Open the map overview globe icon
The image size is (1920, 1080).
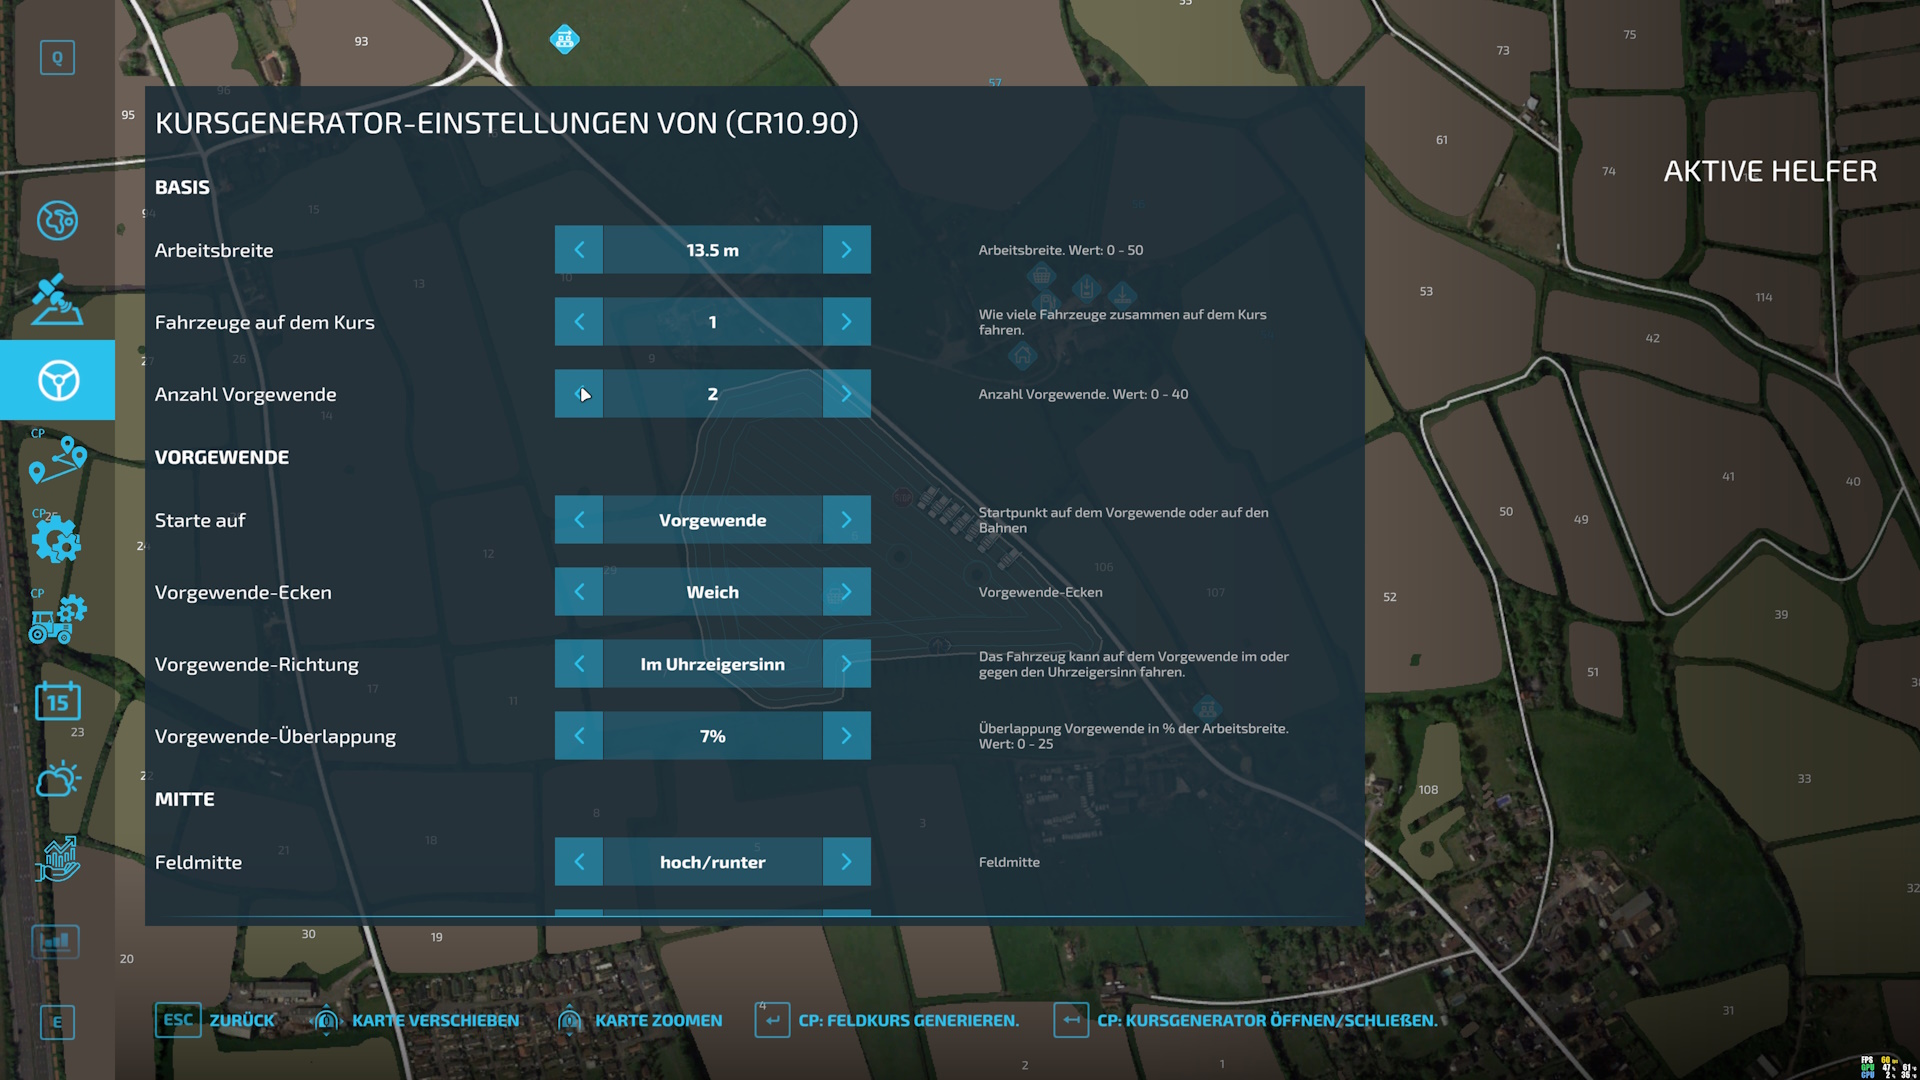(57, 221)
